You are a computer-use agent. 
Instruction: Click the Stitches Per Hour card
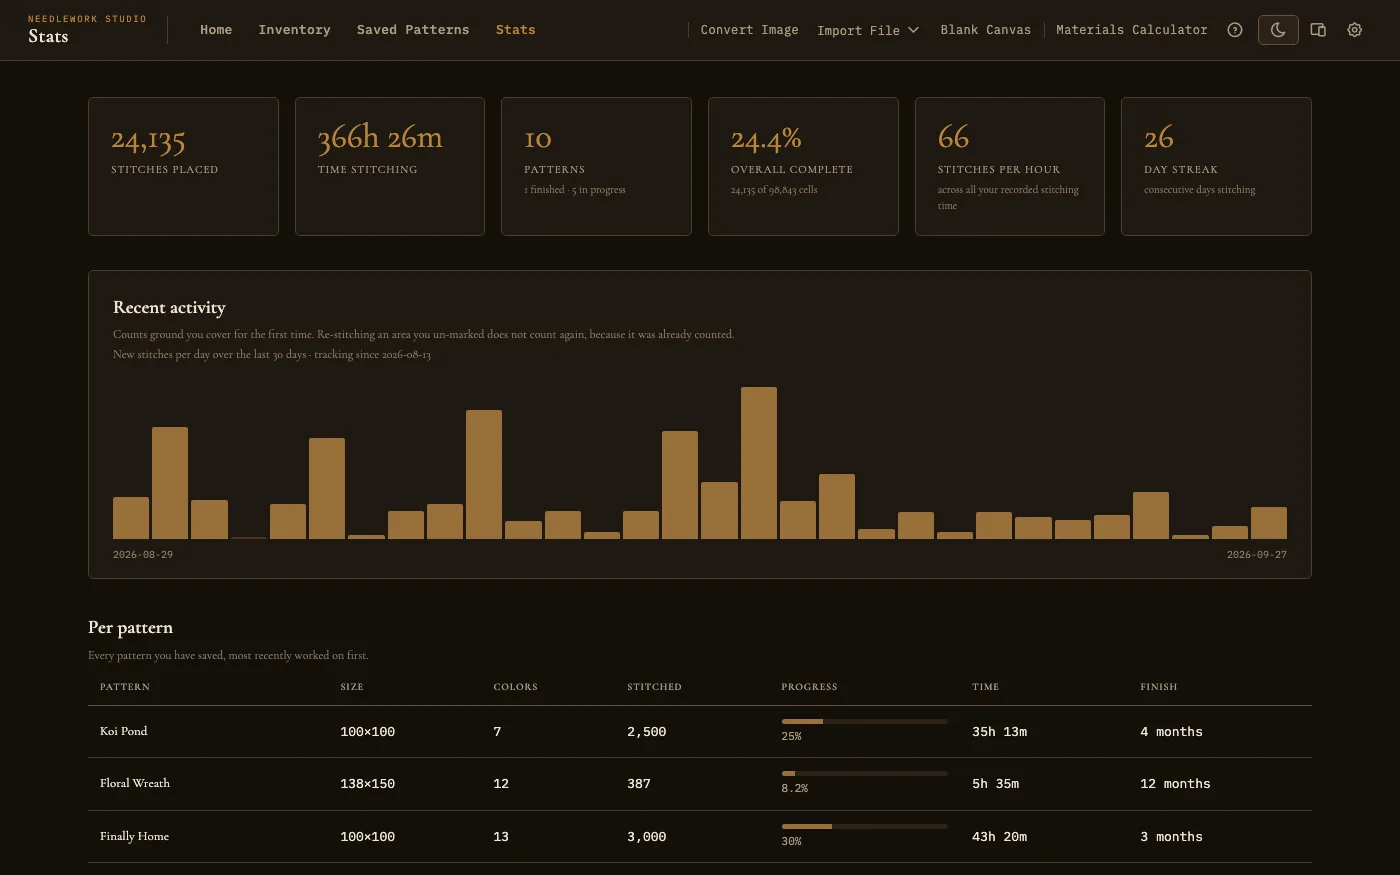tap(1010, 166)
